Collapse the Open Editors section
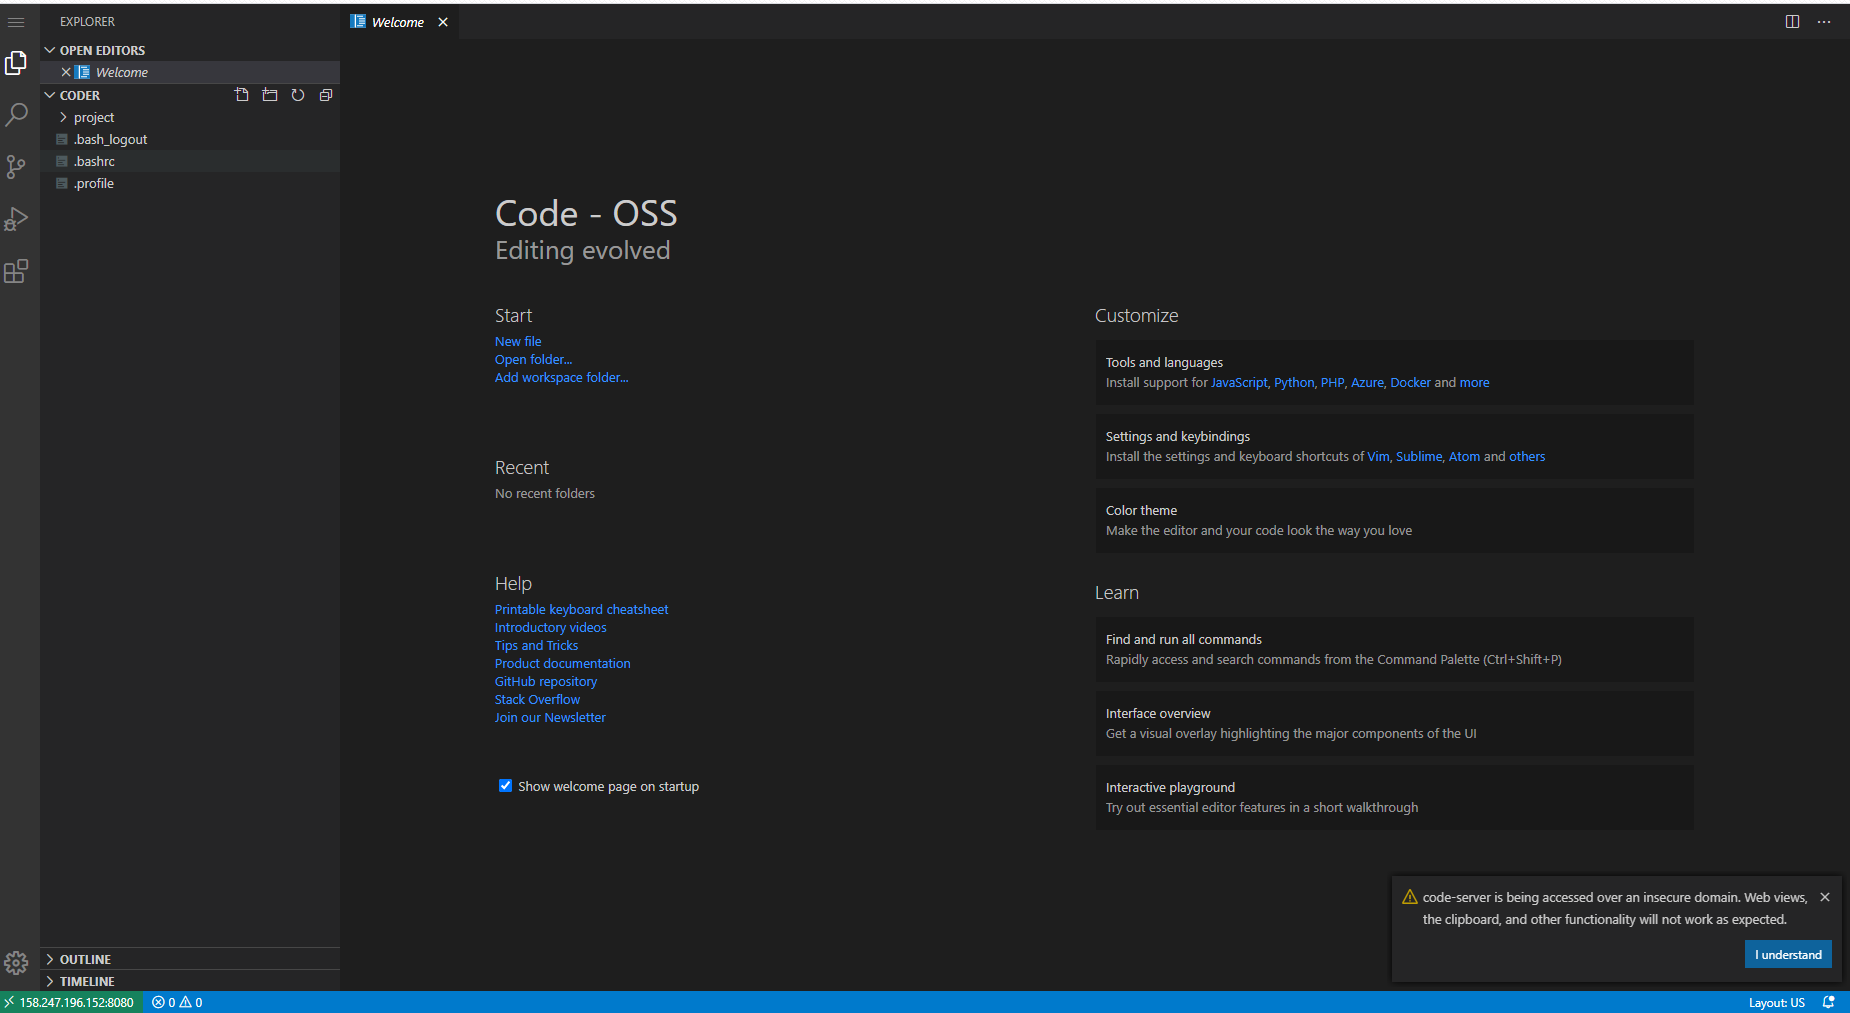 coord(190,50)
